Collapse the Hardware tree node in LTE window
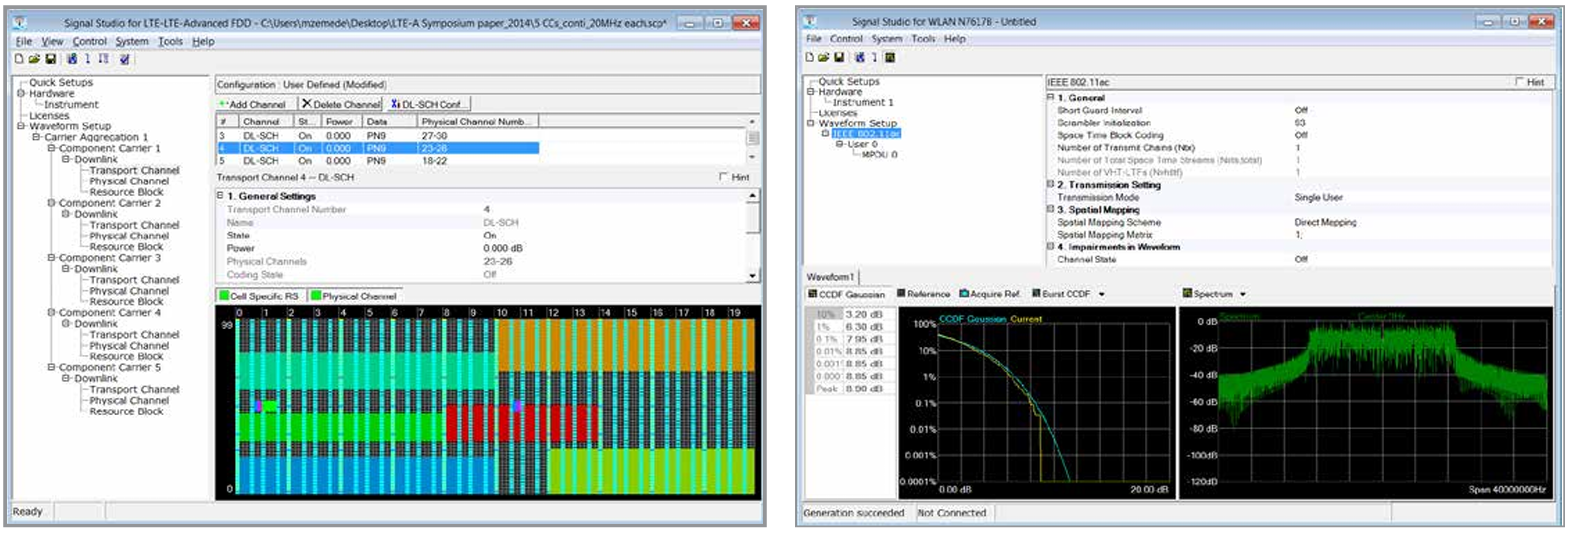This screenshot has width=1576, height=538. (x=20, y=93)
